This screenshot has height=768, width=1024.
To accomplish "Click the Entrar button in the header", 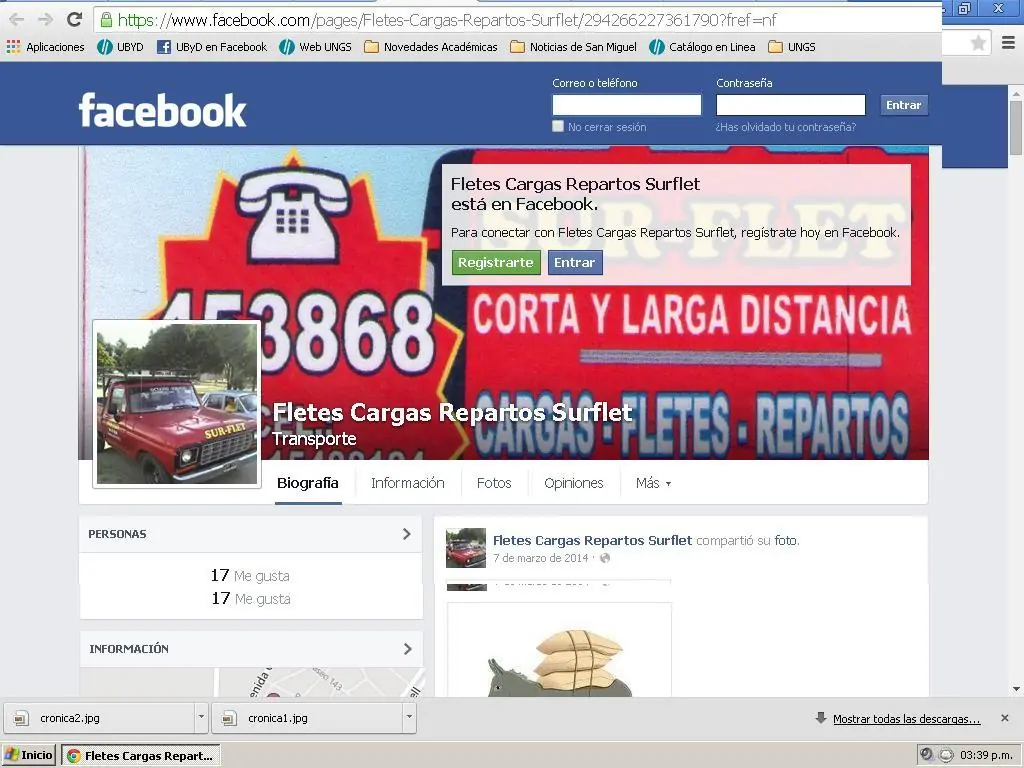I will (903, 105).
